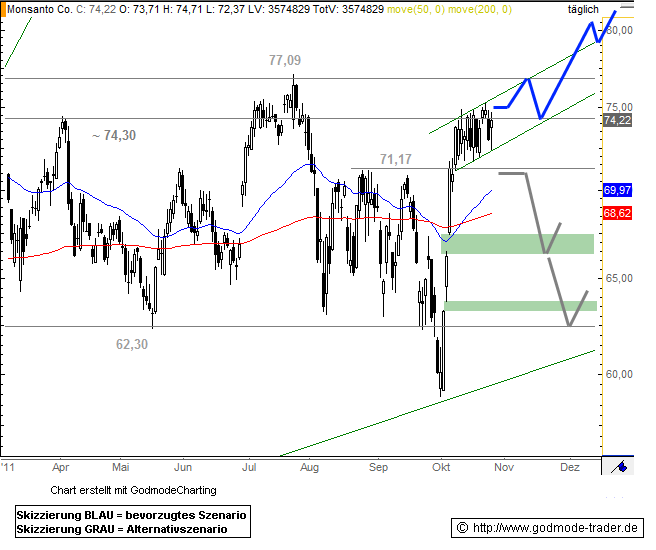Click the 80,00 price axis label
The image size is (656, 550).
619,30
